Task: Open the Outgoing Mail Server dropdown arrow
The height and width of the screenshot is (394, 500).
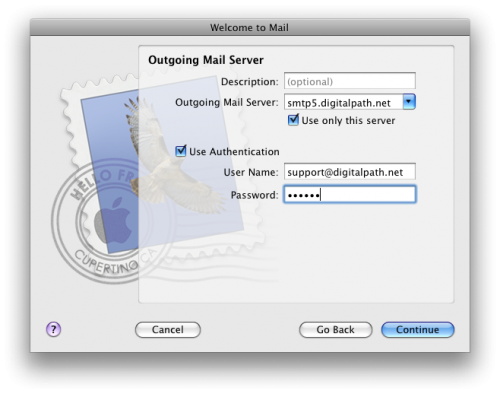Action: click(x=409, y=102)
